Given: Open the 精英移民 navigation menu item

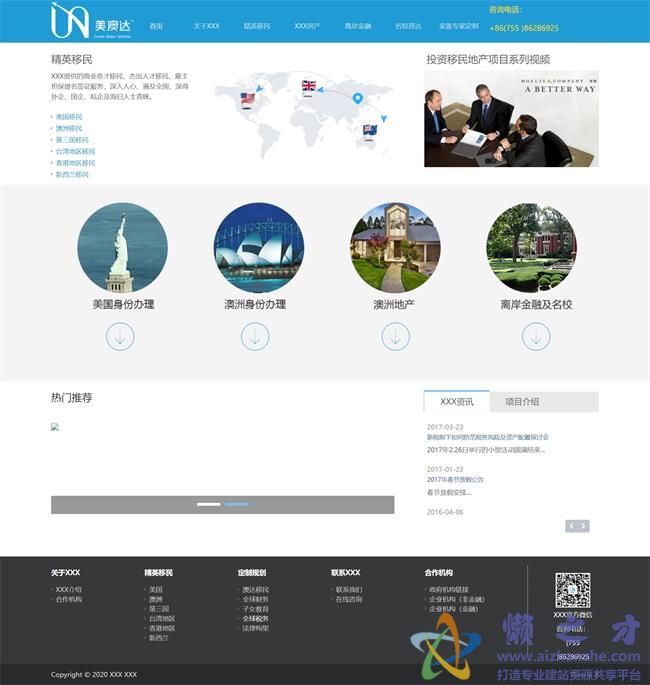Looking at the screenshot, I should [x=257, y=26].
